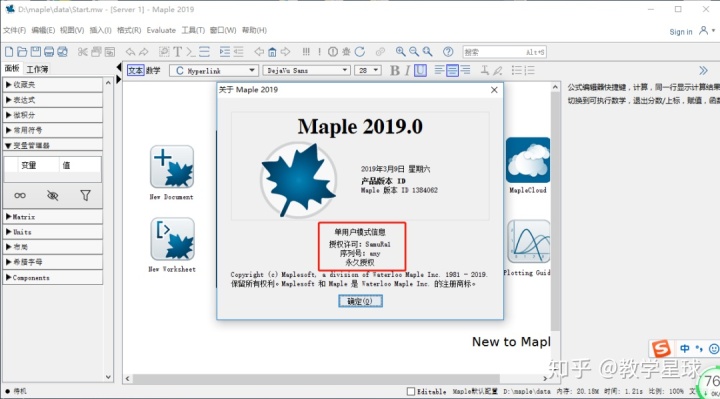The width and height of the screenshot is (720, 399).
Task: Execute selection with single exclamation icon
Action: [x=320, y=51]
